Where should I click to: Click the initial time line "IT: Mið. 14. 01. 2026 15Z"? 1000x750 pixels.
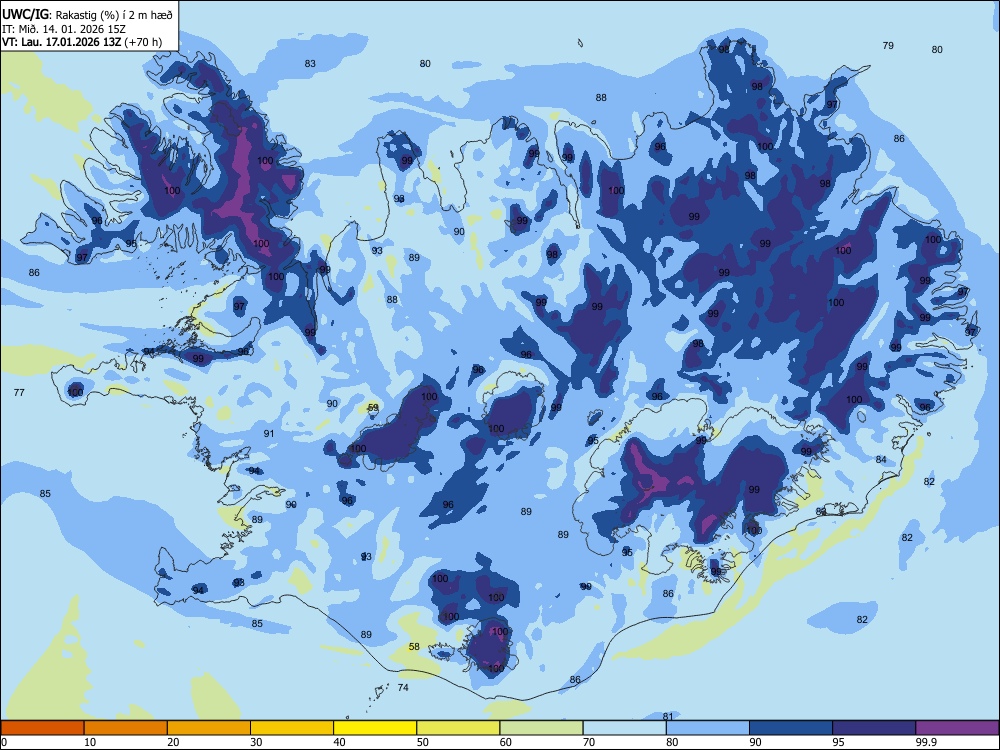click(64, 29)
